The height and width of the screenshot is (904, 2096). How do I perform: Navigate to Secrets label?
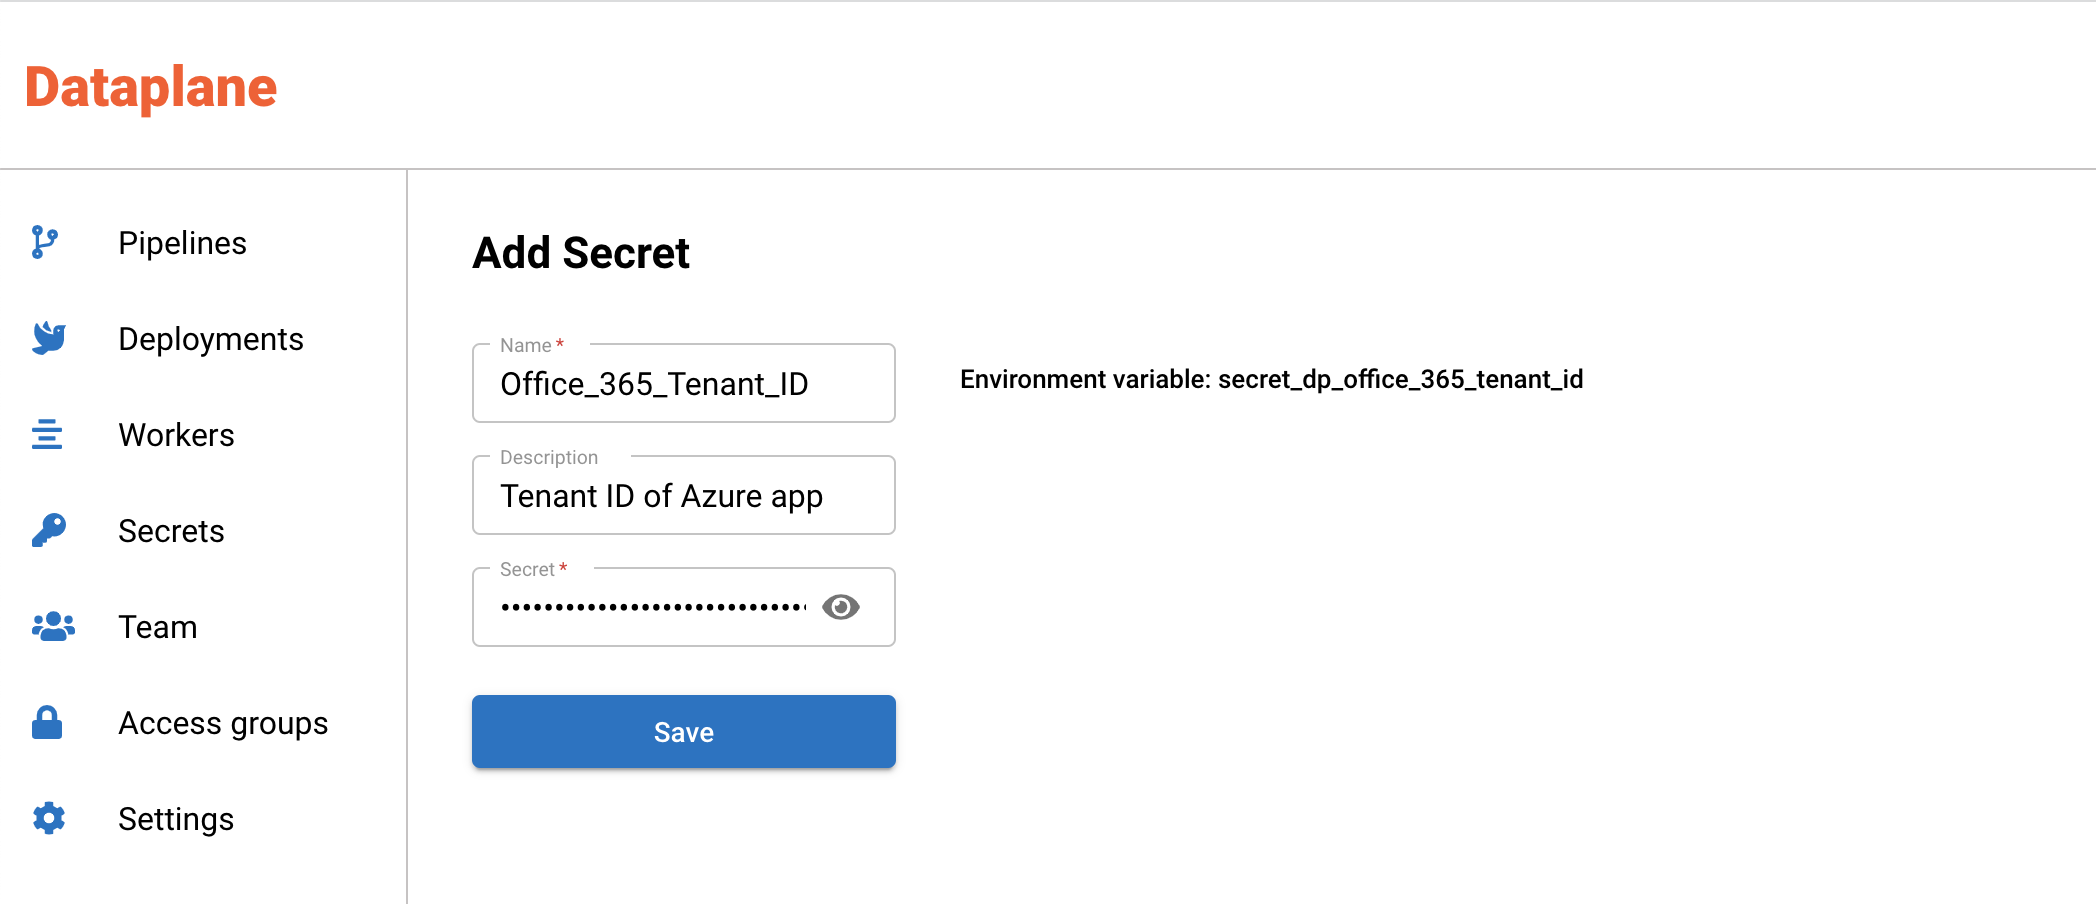coord(171,531)
